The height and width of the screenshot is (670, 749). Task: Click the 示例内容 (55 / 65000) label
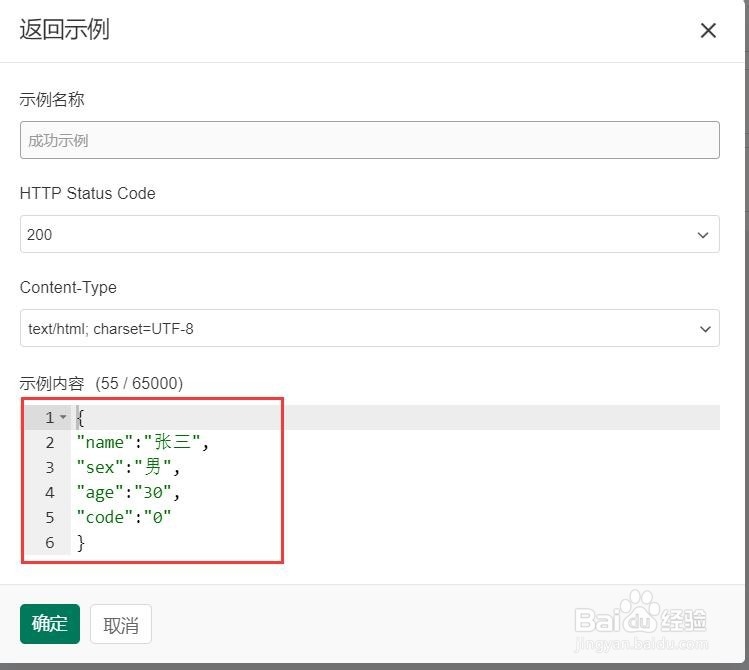click(x=101, y=383)
